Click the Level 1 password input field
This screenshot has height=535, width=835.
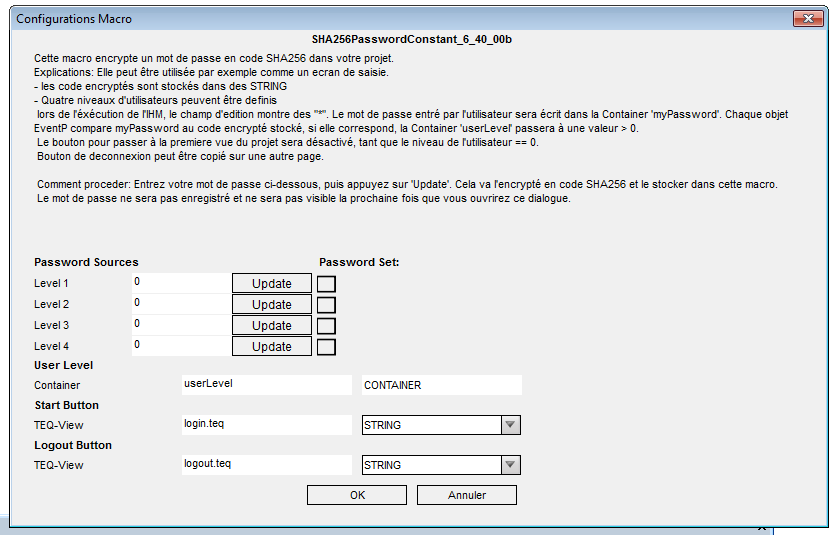coord(180,283)
